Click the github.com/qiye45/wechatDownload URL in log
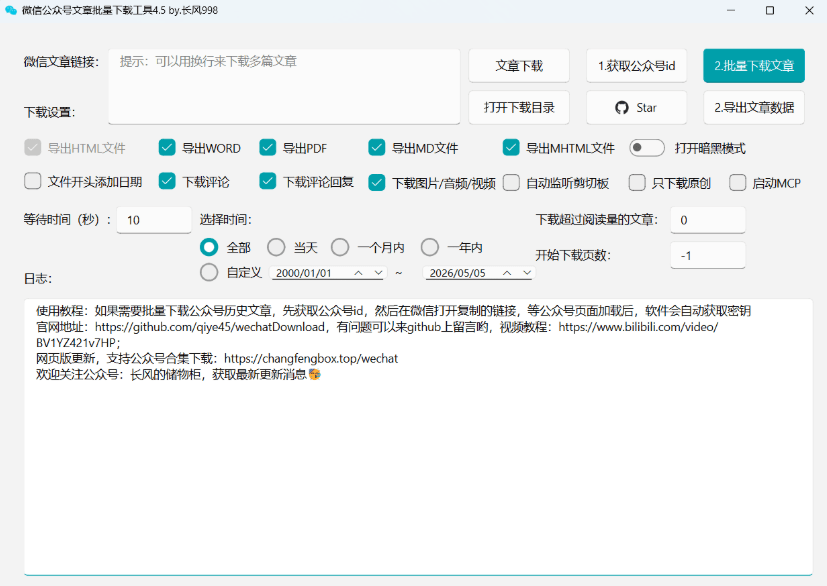 [210, 327]
